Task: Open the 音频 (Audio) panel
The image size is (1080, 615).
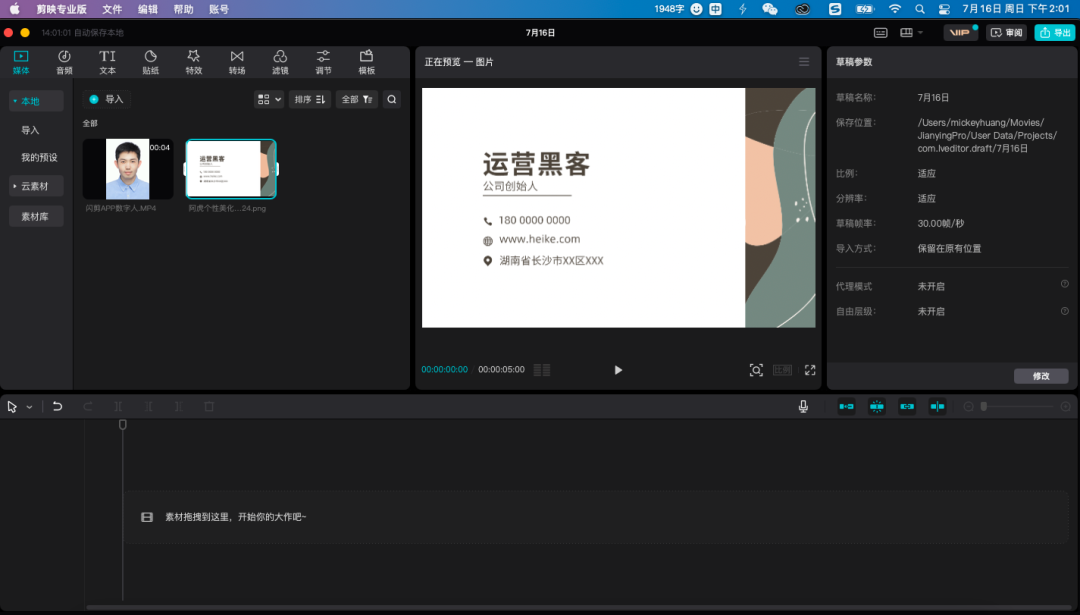Action: point(63,61)
